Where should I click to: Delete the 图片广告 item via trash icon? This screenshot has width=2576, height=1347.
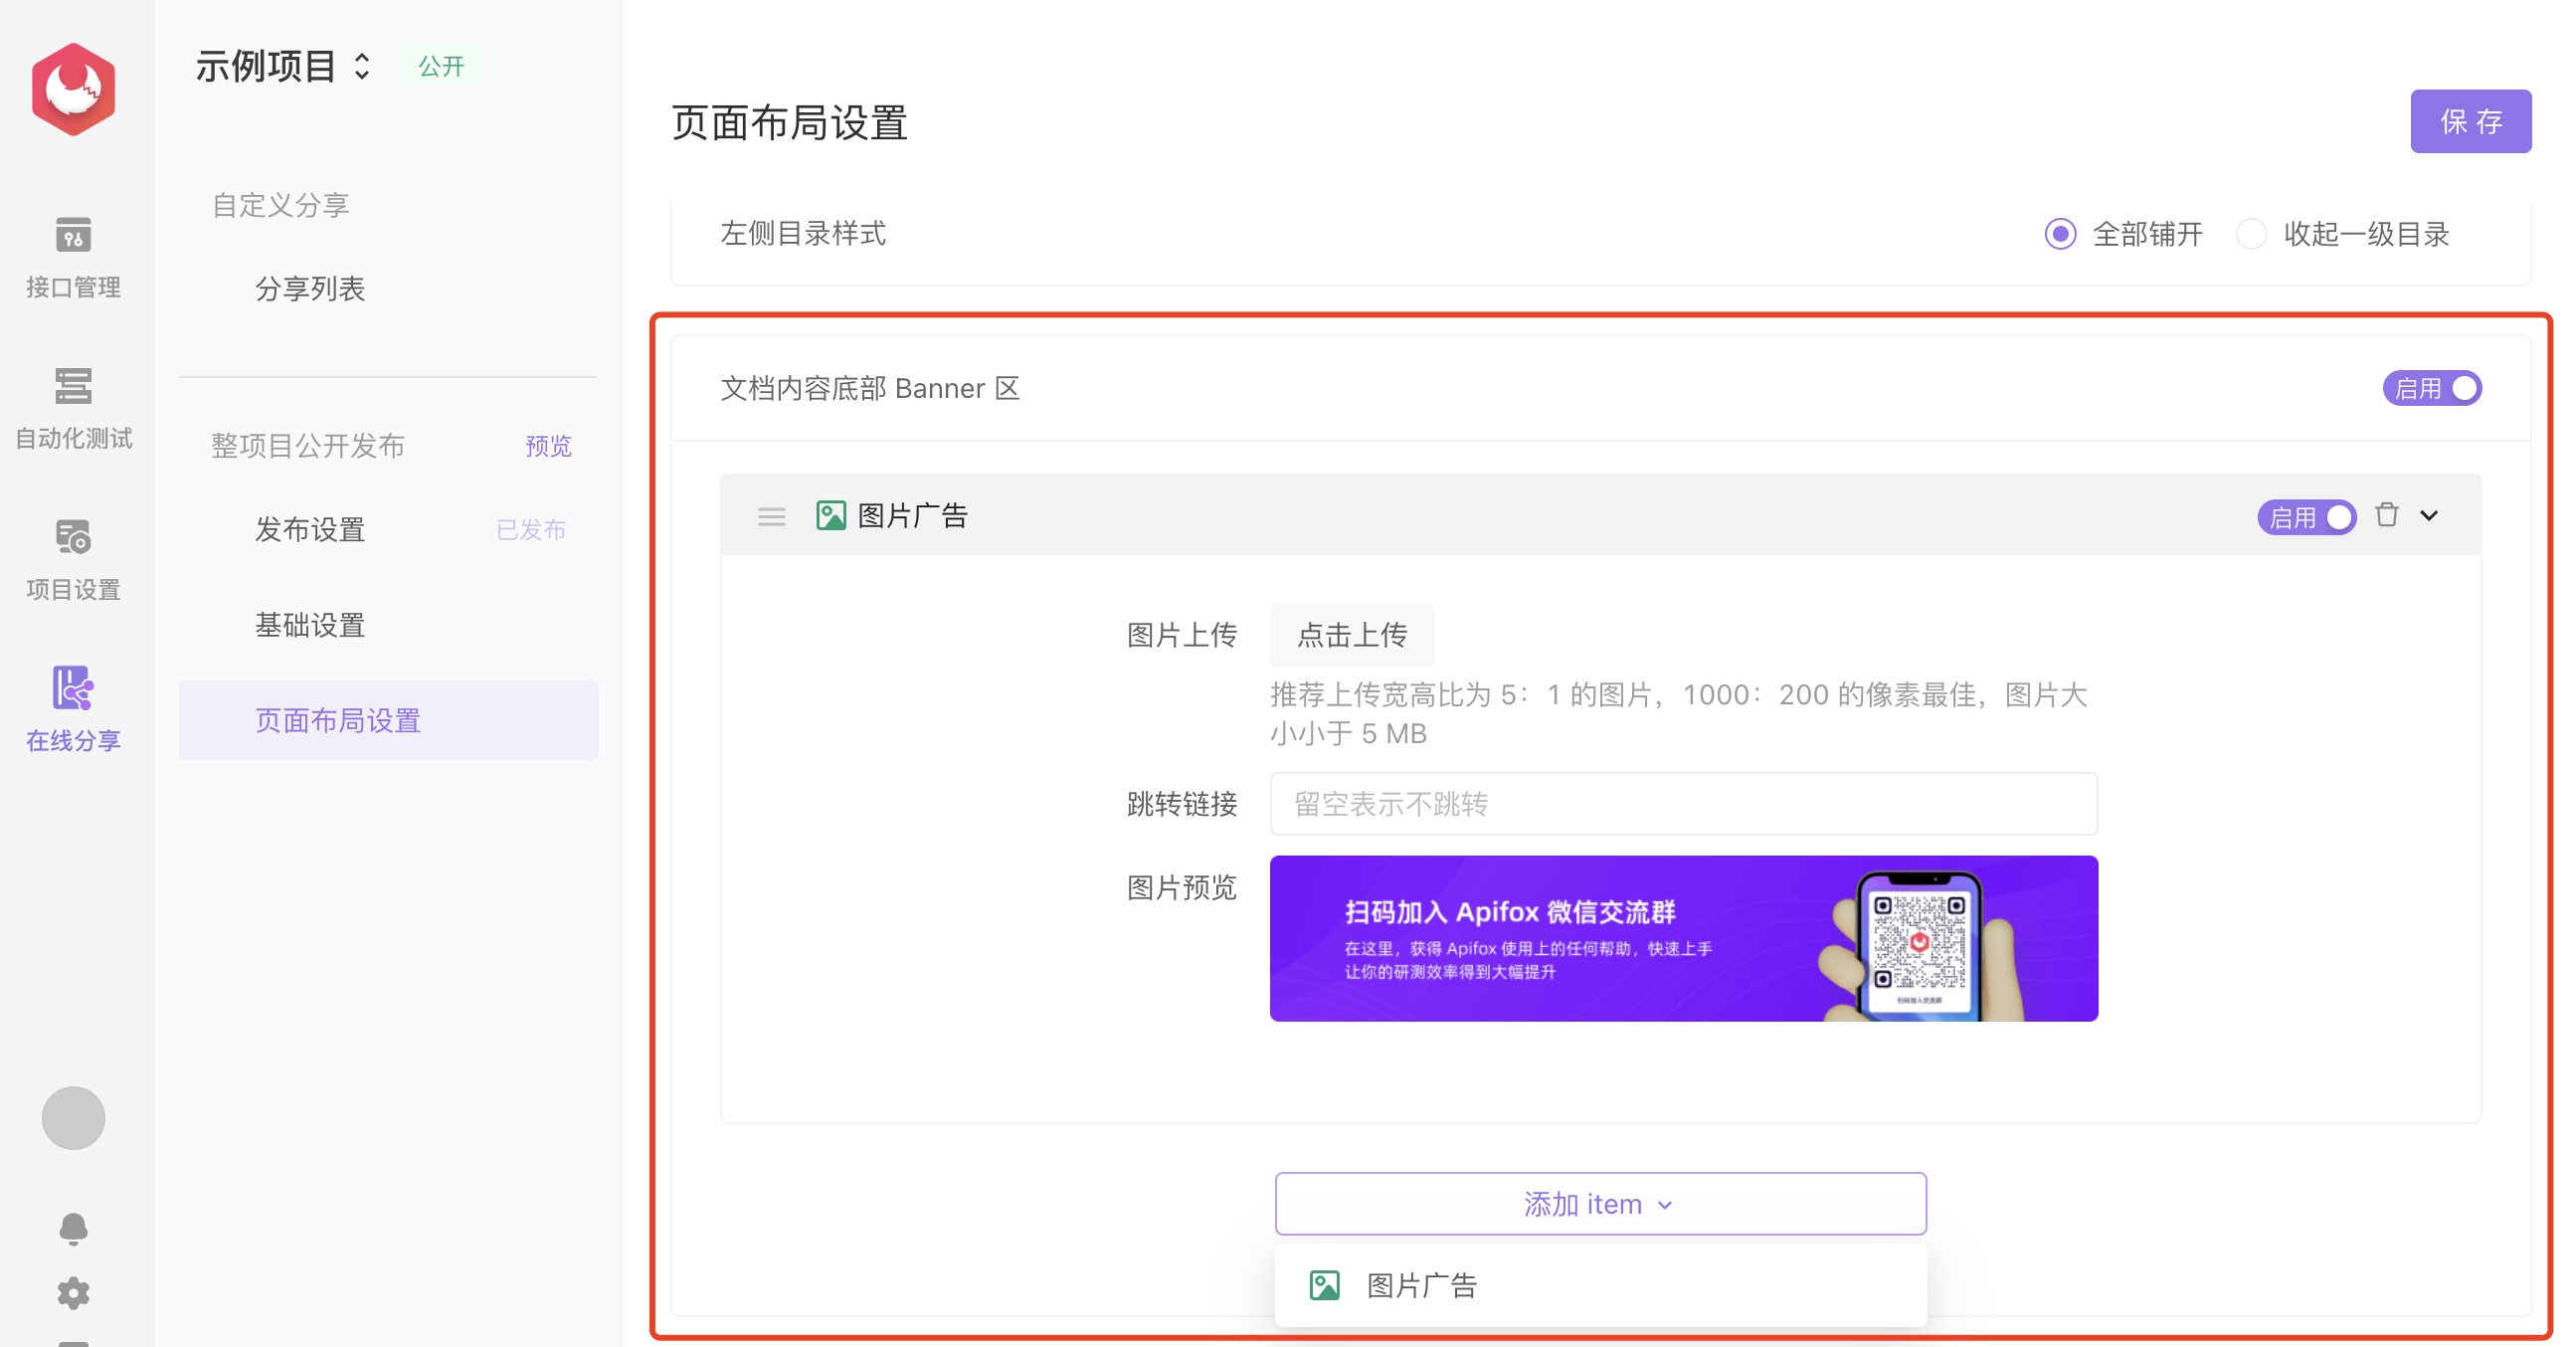pyautogui.click(x=2388, y=514)
